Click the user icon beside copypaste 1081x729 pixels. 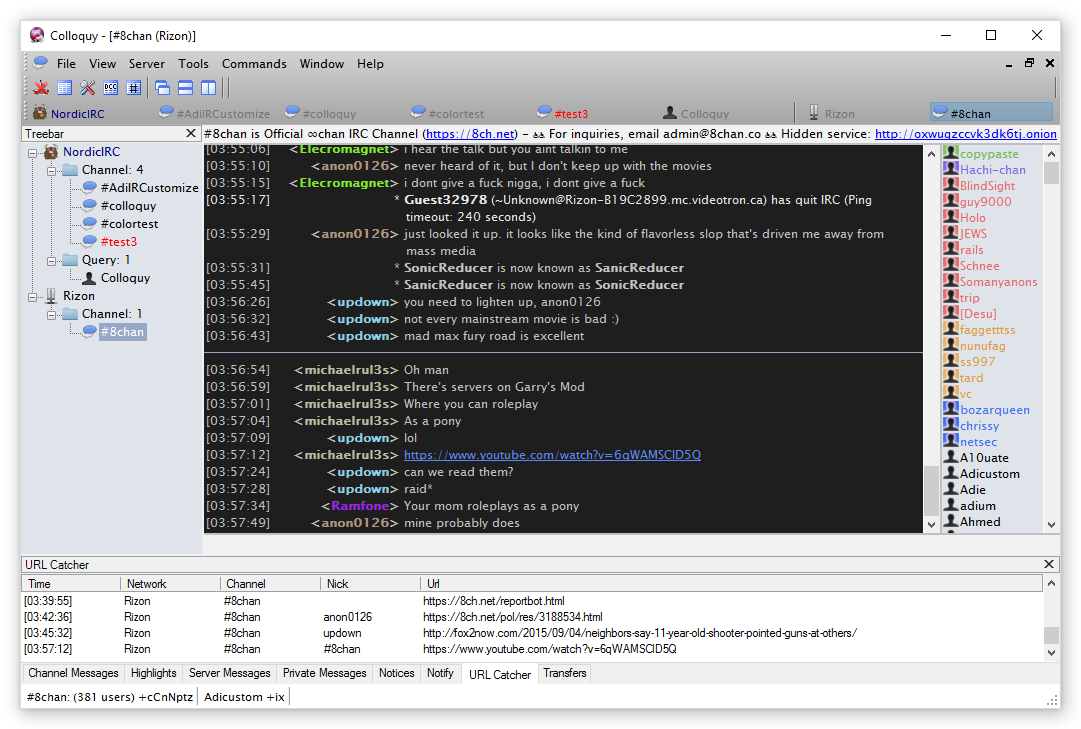(x=951, y=153)
